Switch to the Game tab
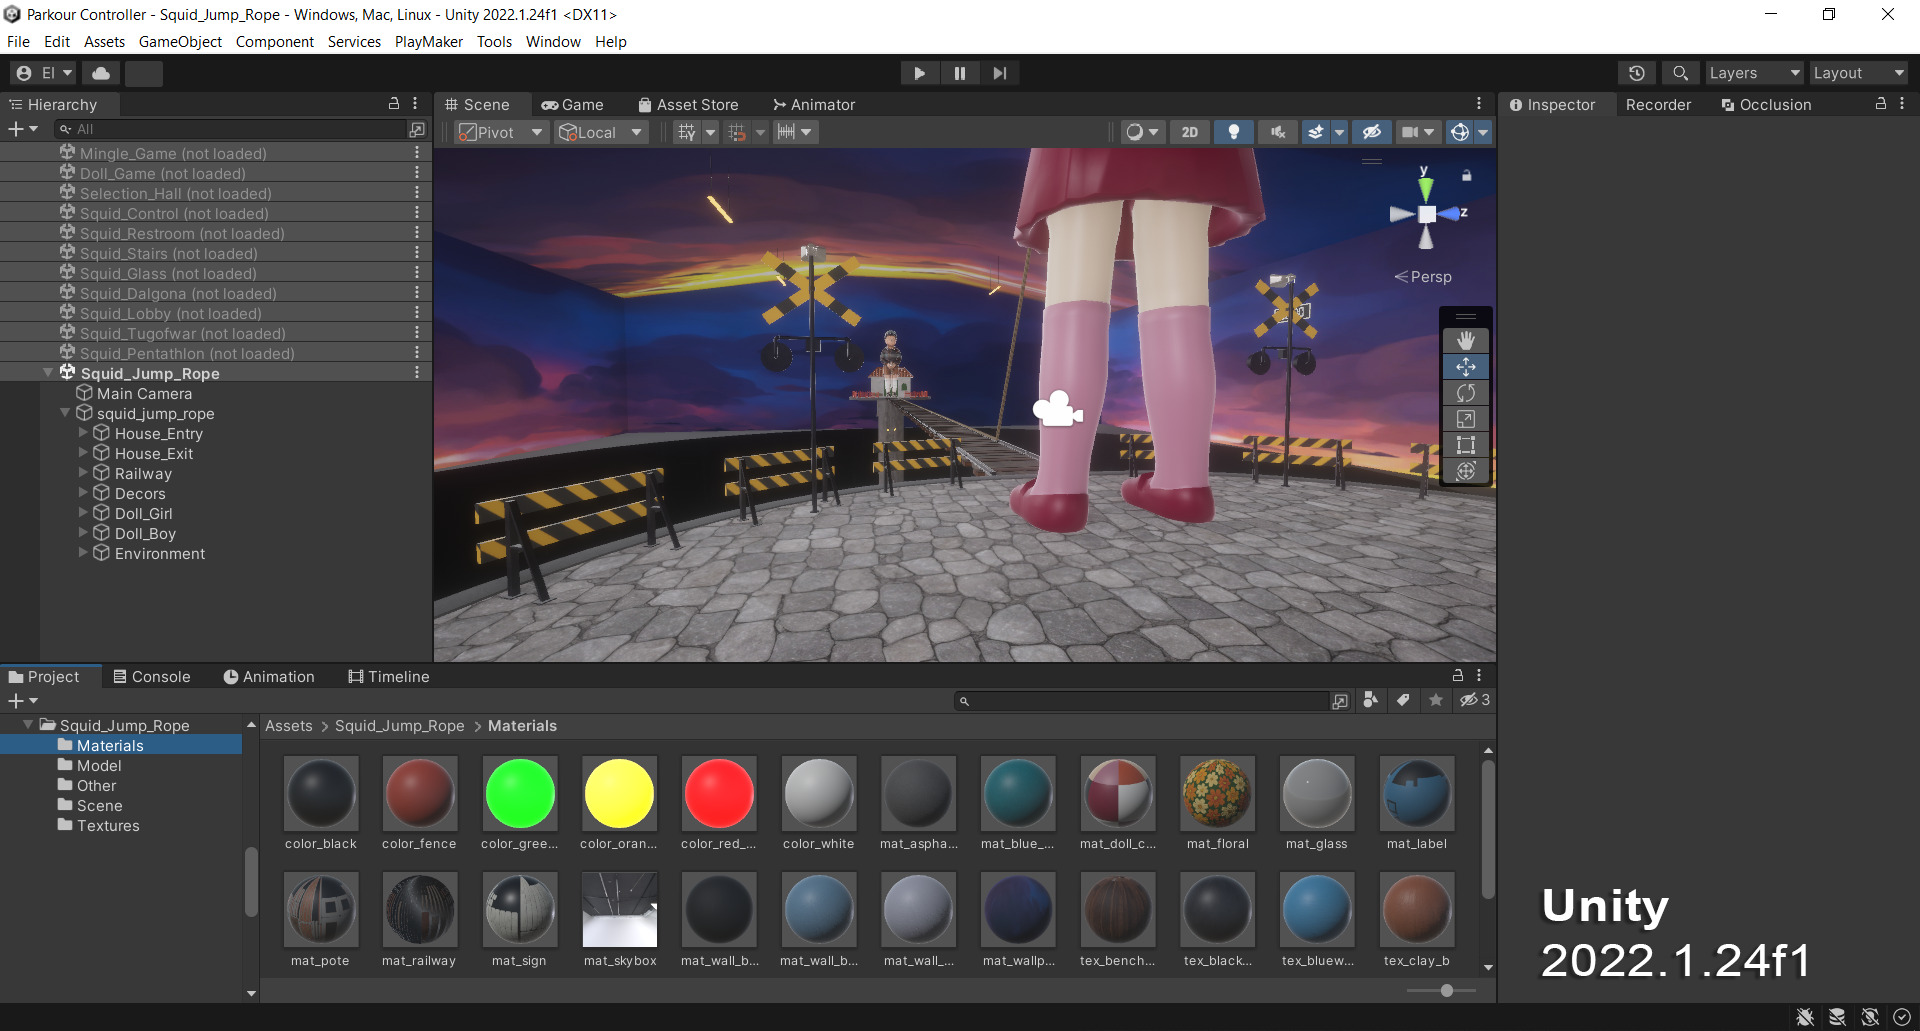 pyautogui.click(x=572, y=104)
